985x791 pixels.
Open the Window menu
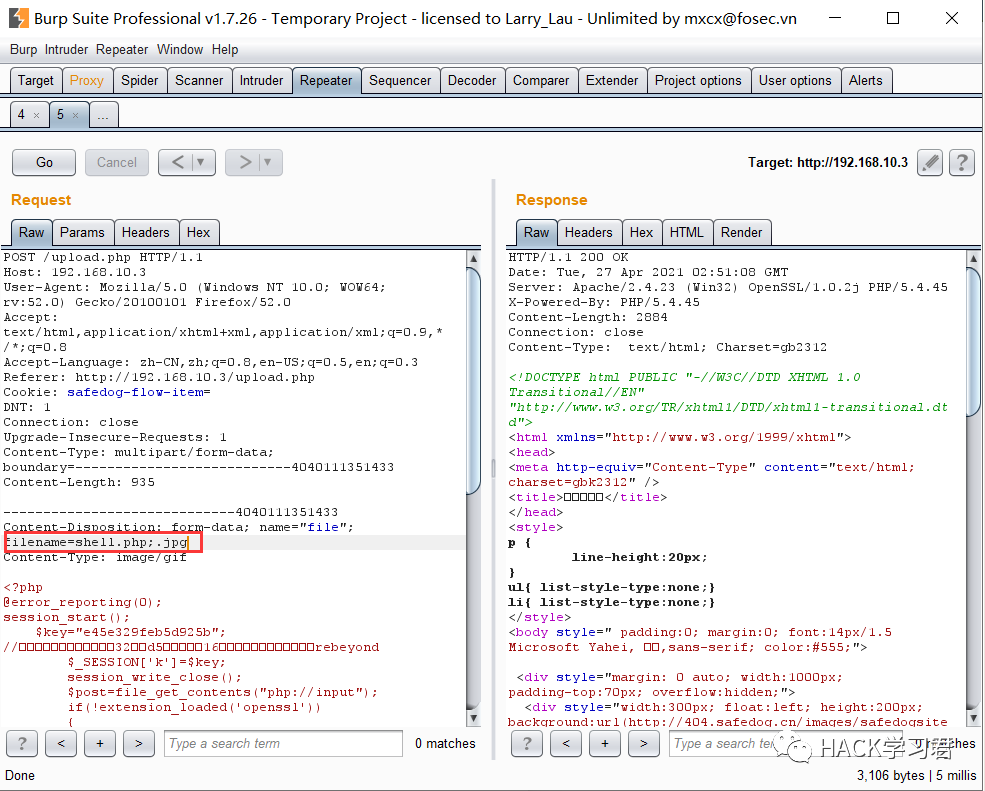click(x=180, y=50)
